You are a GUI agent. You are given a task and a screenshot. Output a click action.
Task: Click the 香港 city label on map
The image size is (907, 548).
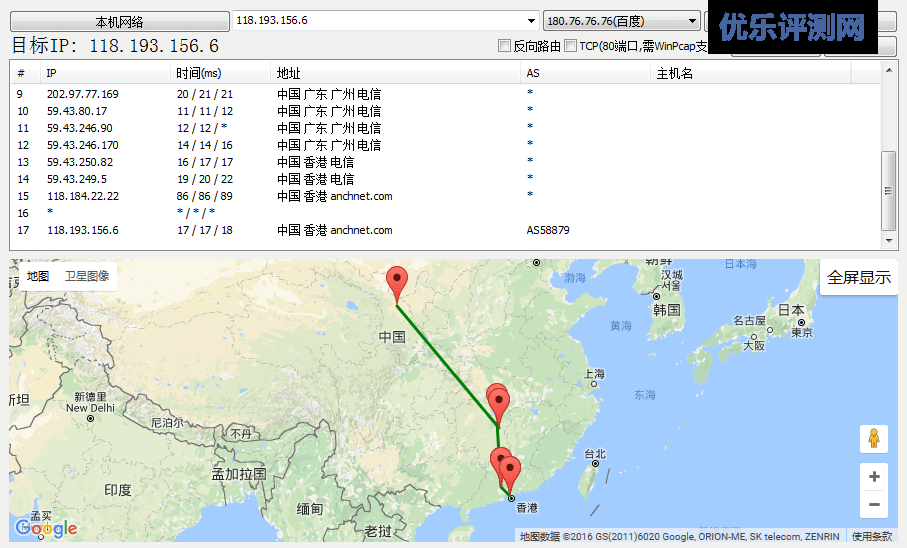click(x=527, y=508)
